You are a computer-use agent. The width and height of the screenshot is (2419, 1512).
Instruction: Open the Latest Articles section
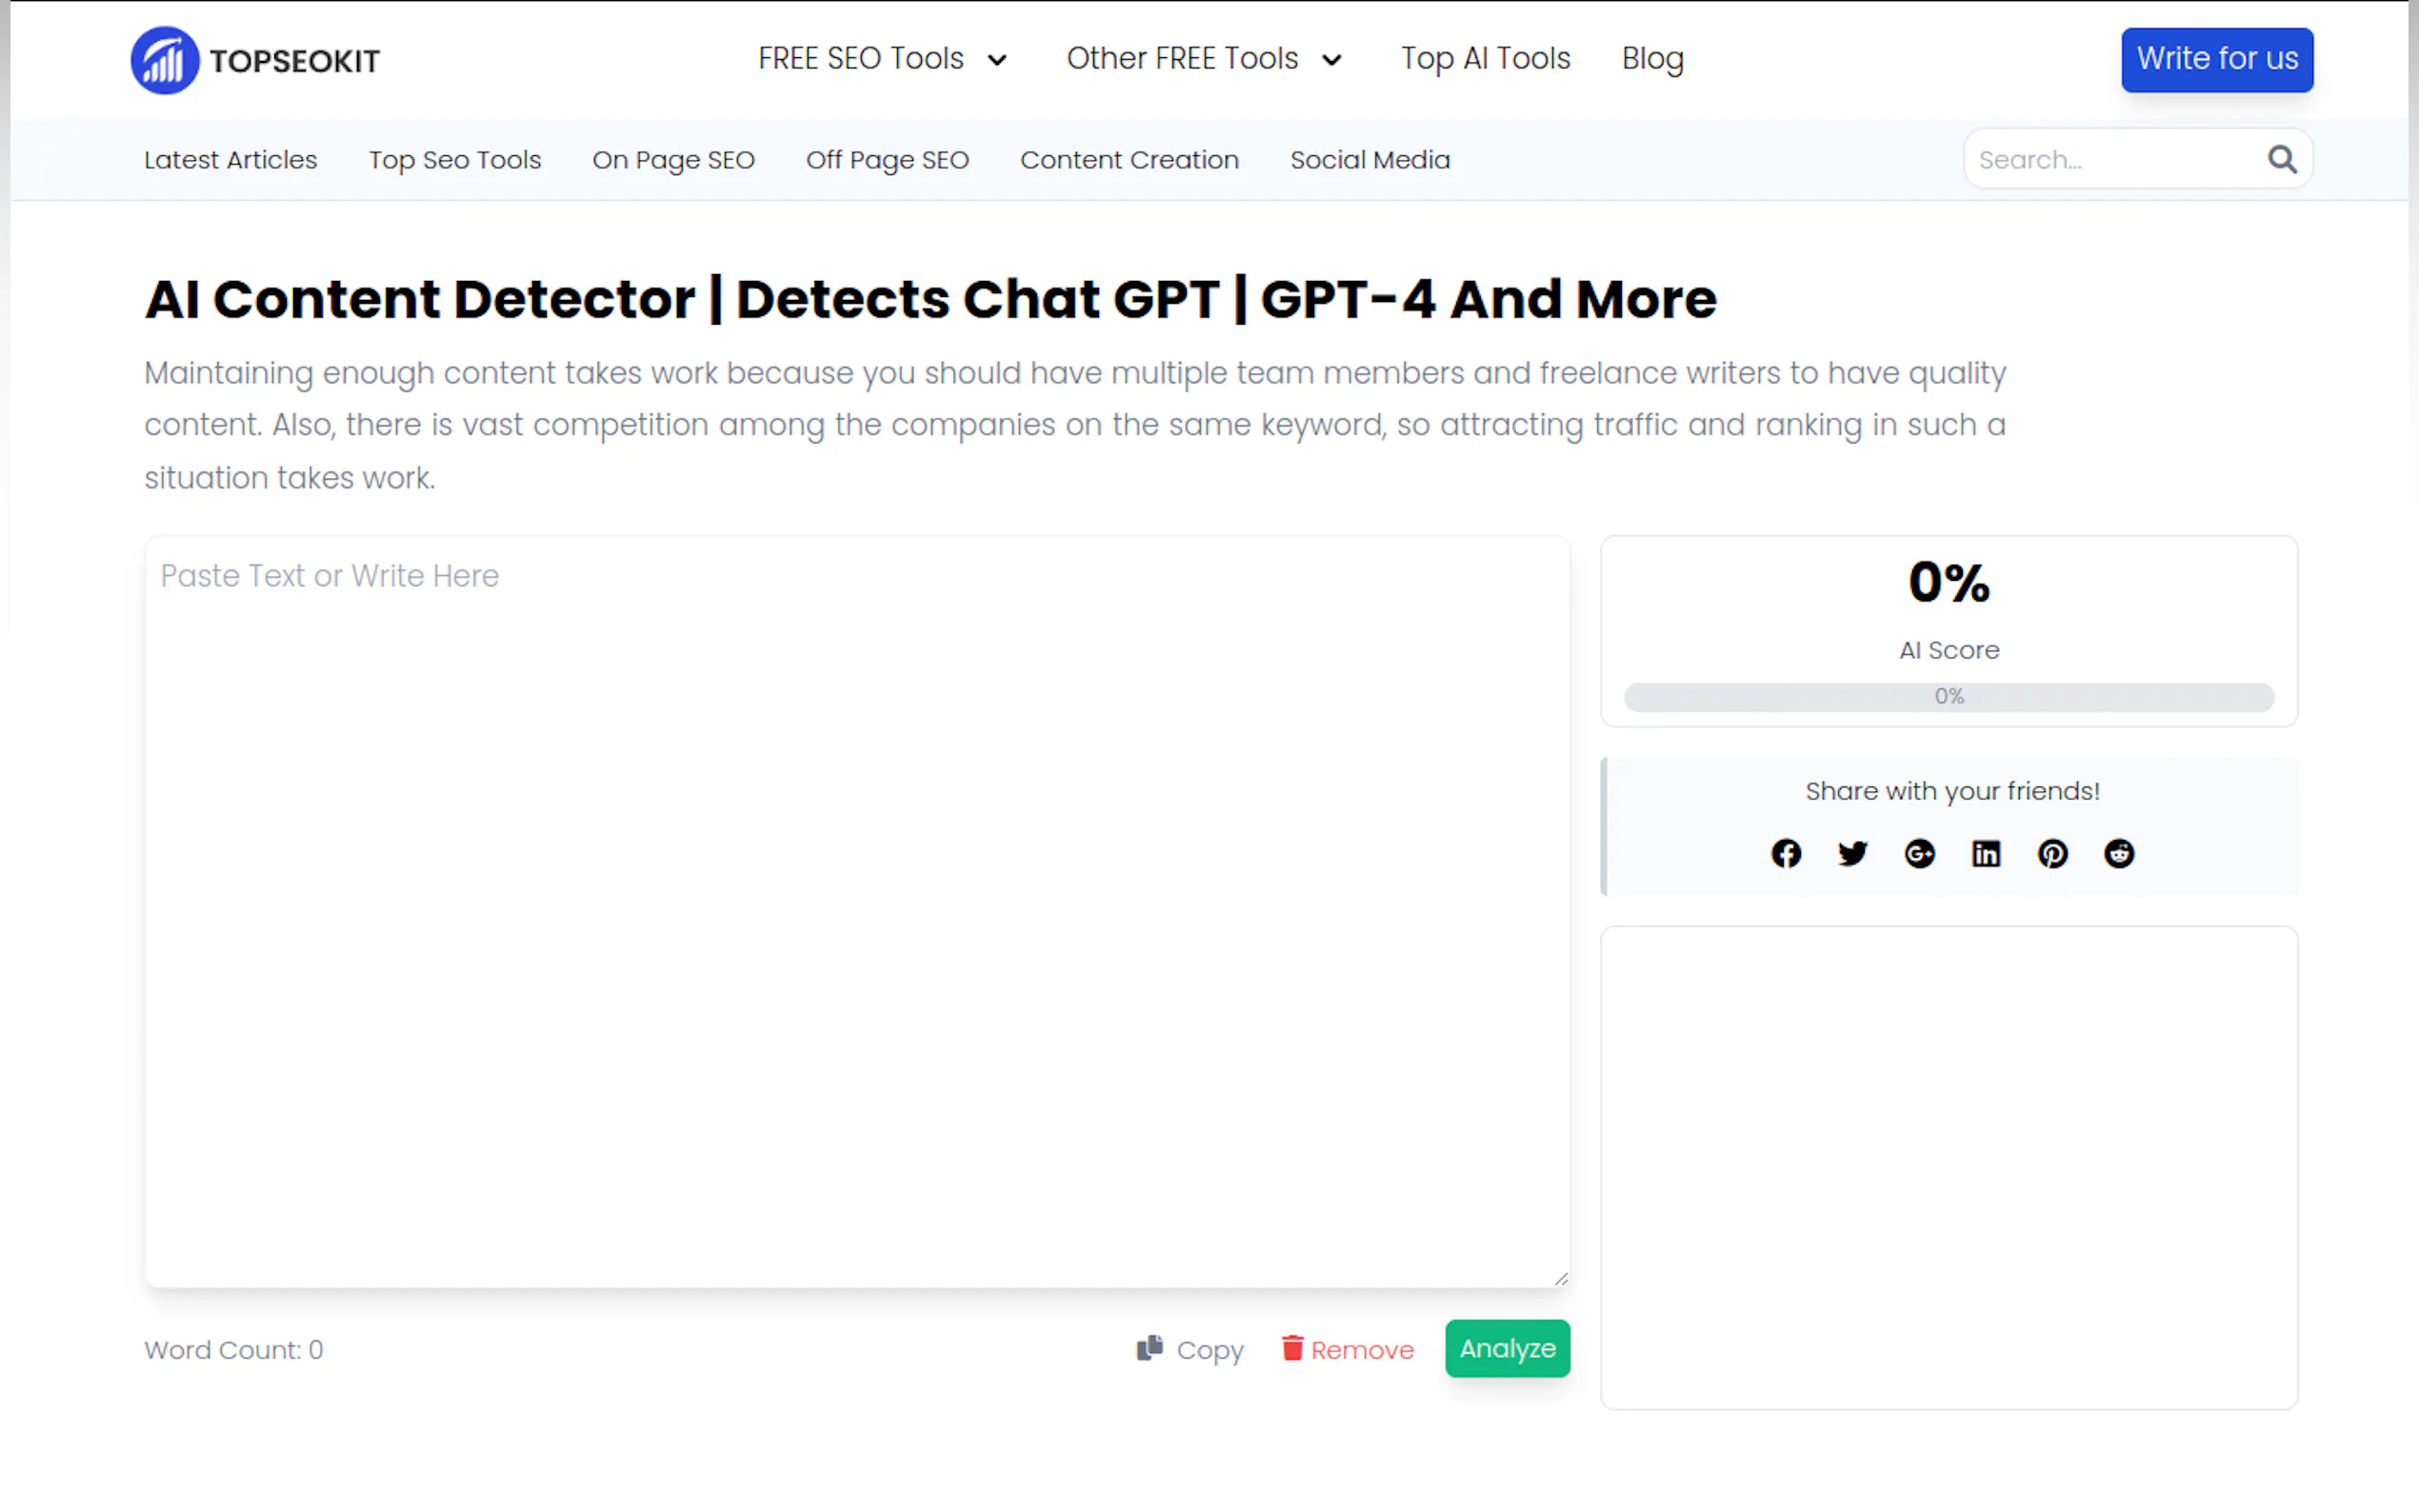pos(230,159)
